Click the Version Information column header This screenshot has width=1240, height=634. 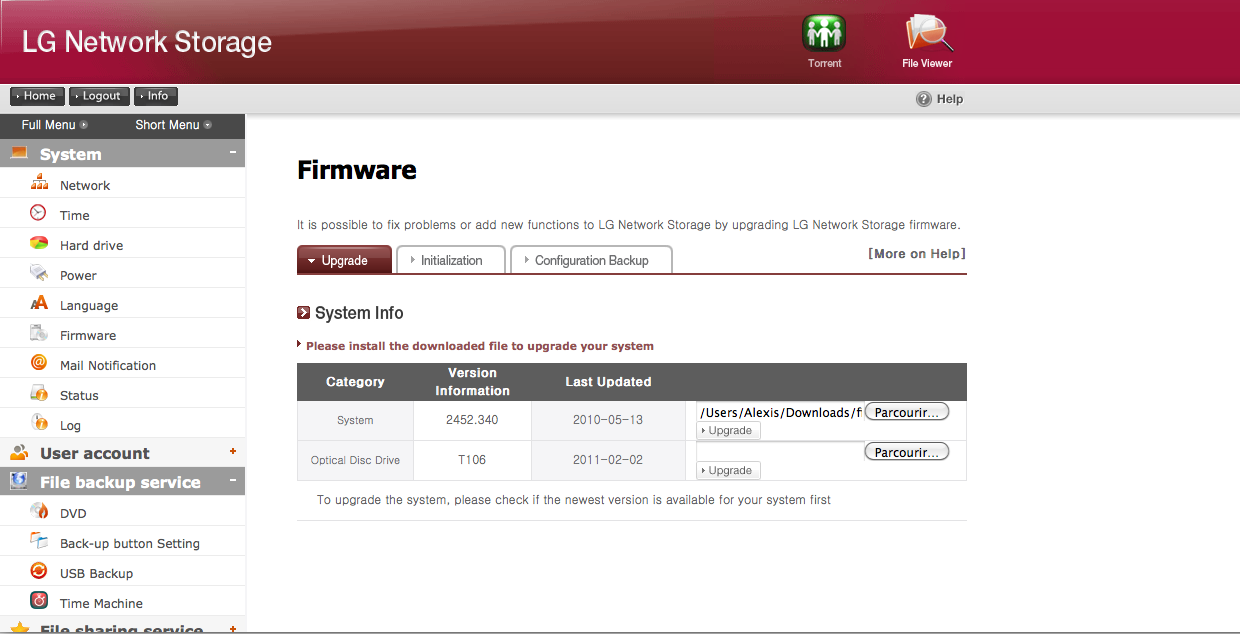[x=472, y=382]
